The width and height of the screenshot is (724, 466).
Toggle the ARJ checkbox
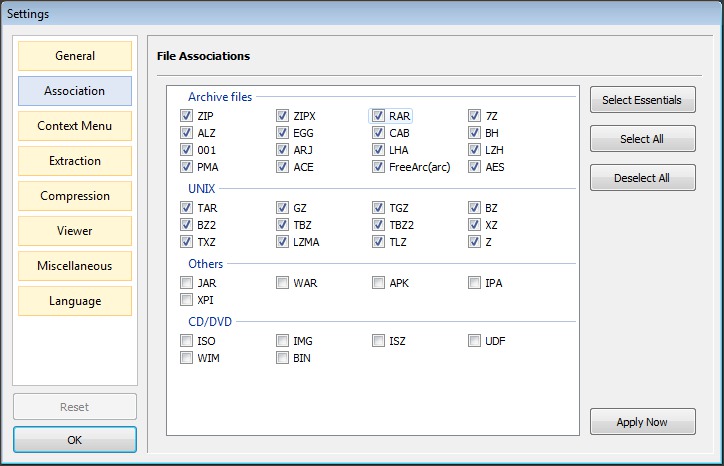[283, 150]
